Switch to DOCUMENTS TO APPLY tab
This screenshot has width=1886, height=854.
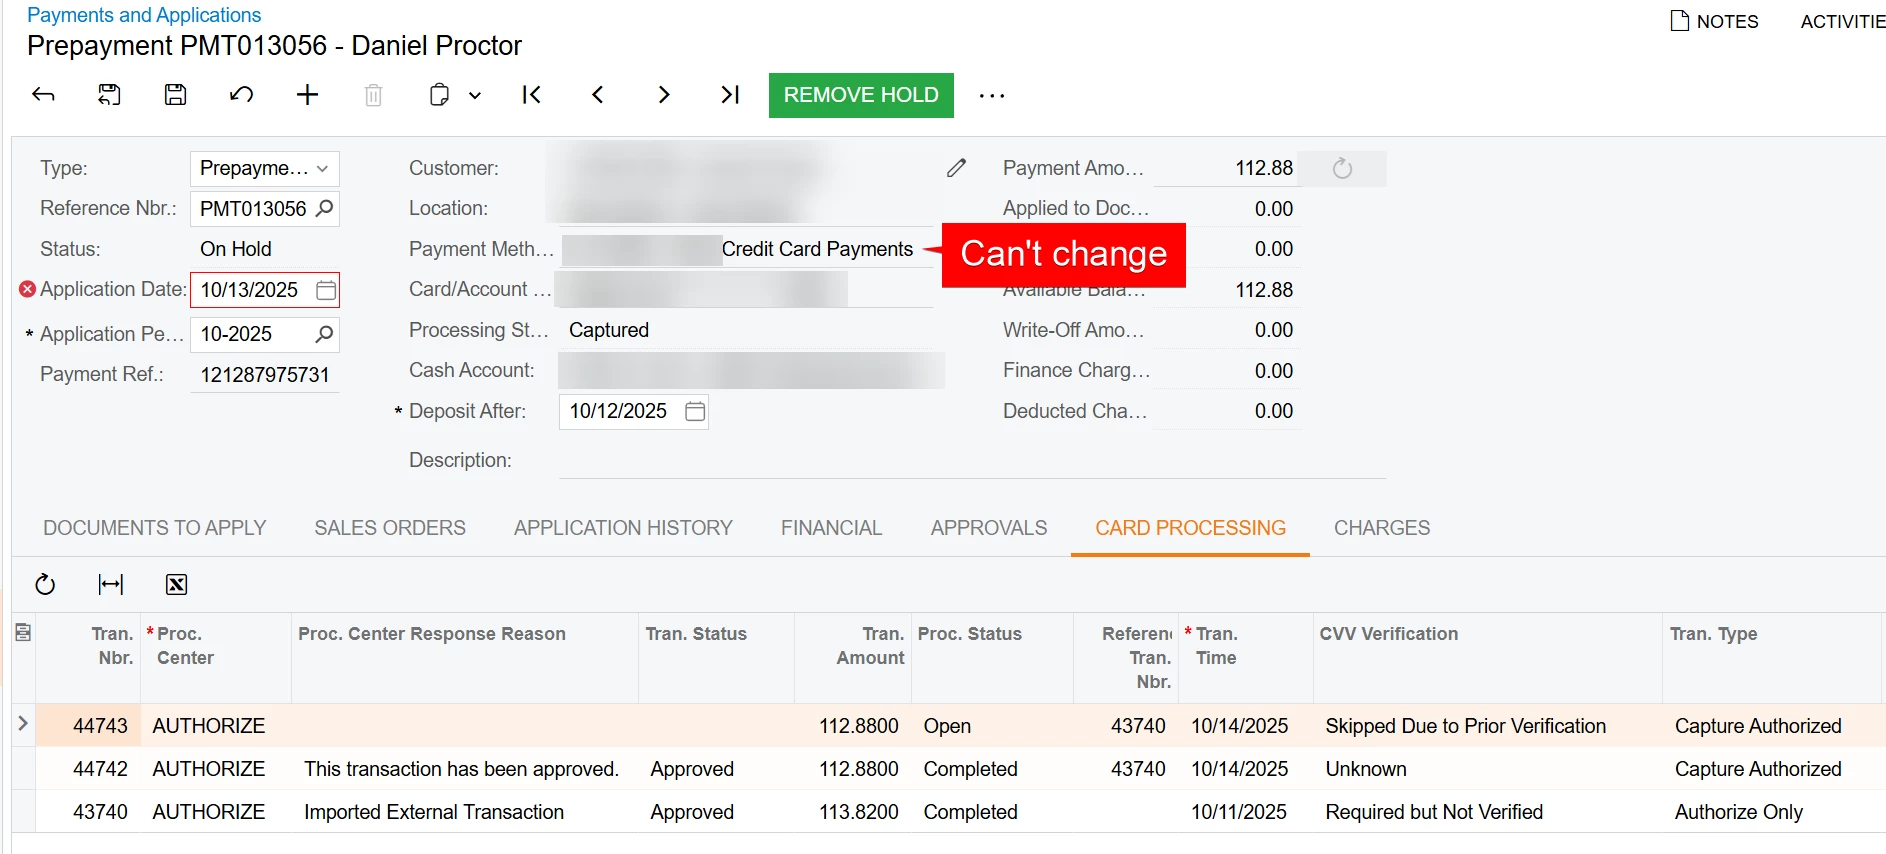coord(155,528)
